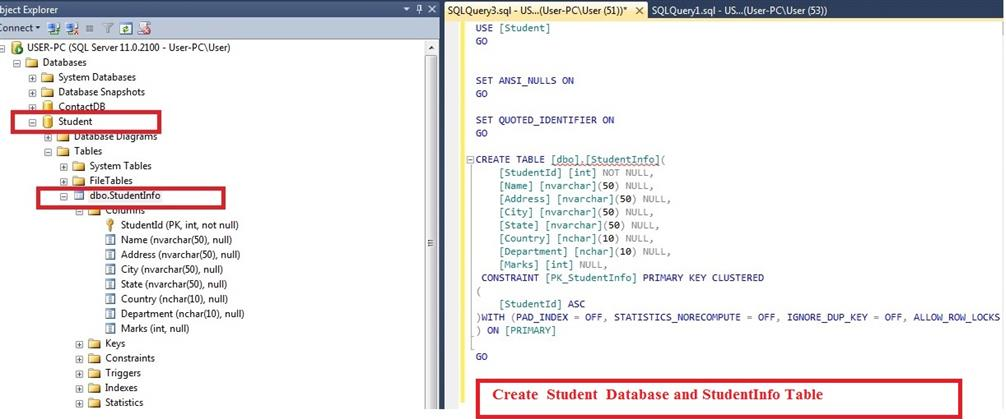Image resolution: width=1006 pixels, height=419 pixels.
Task: Click the Activity Monitor toolbar icon
Action: pyautogui.click(x=144, y=28)
